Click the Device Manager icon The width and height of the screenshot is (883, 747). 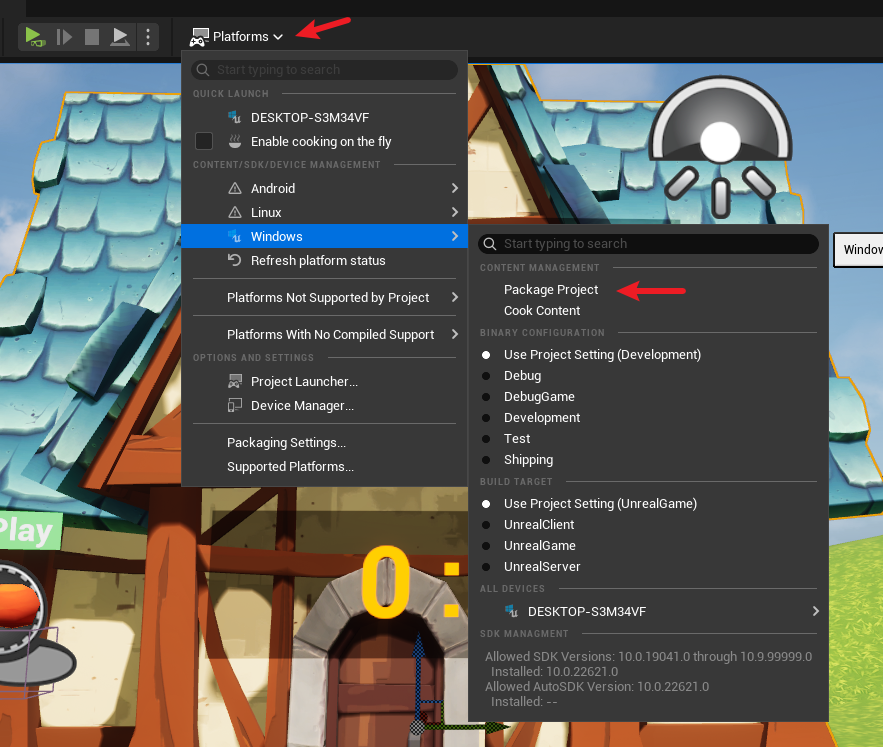click(235, 406)
